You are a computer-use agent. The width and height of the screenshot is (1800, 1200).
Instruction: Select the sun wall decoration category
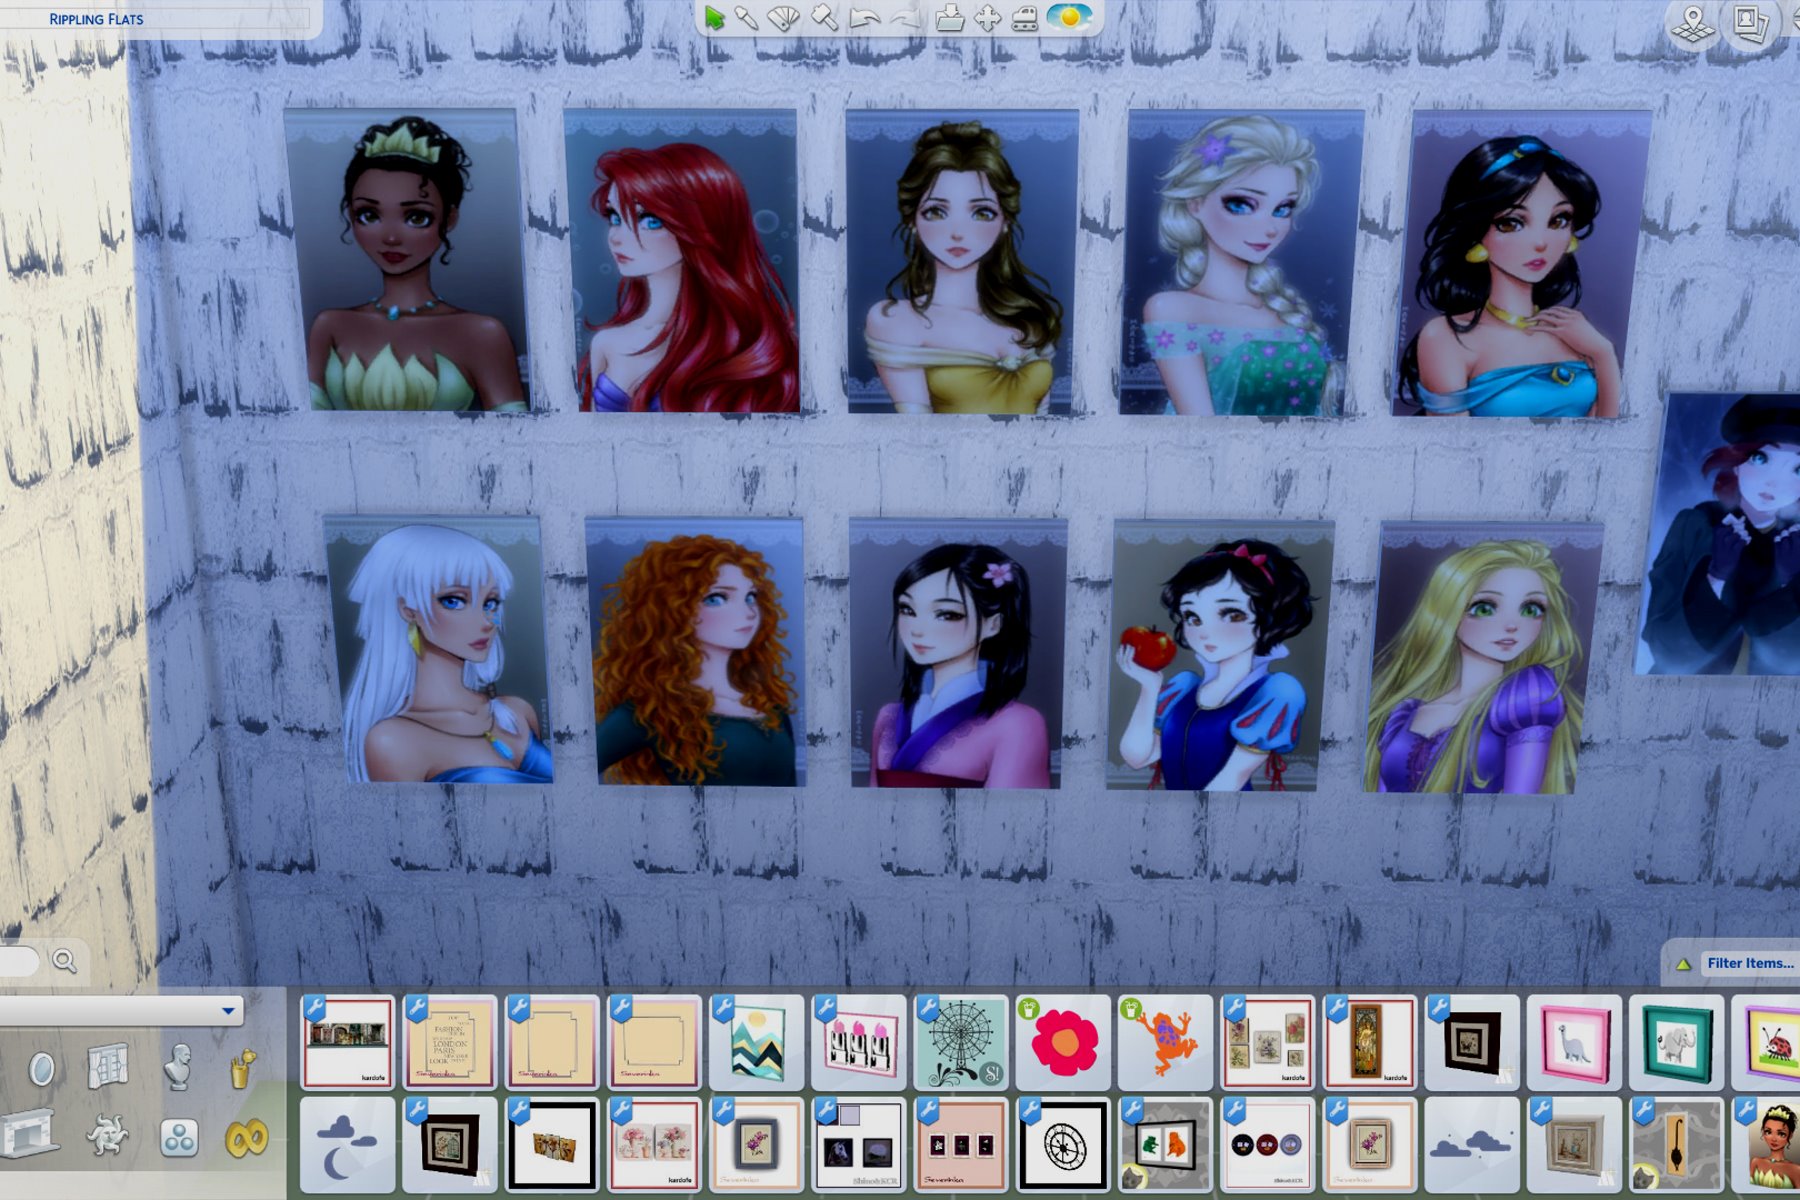(x=108, y=1137)
